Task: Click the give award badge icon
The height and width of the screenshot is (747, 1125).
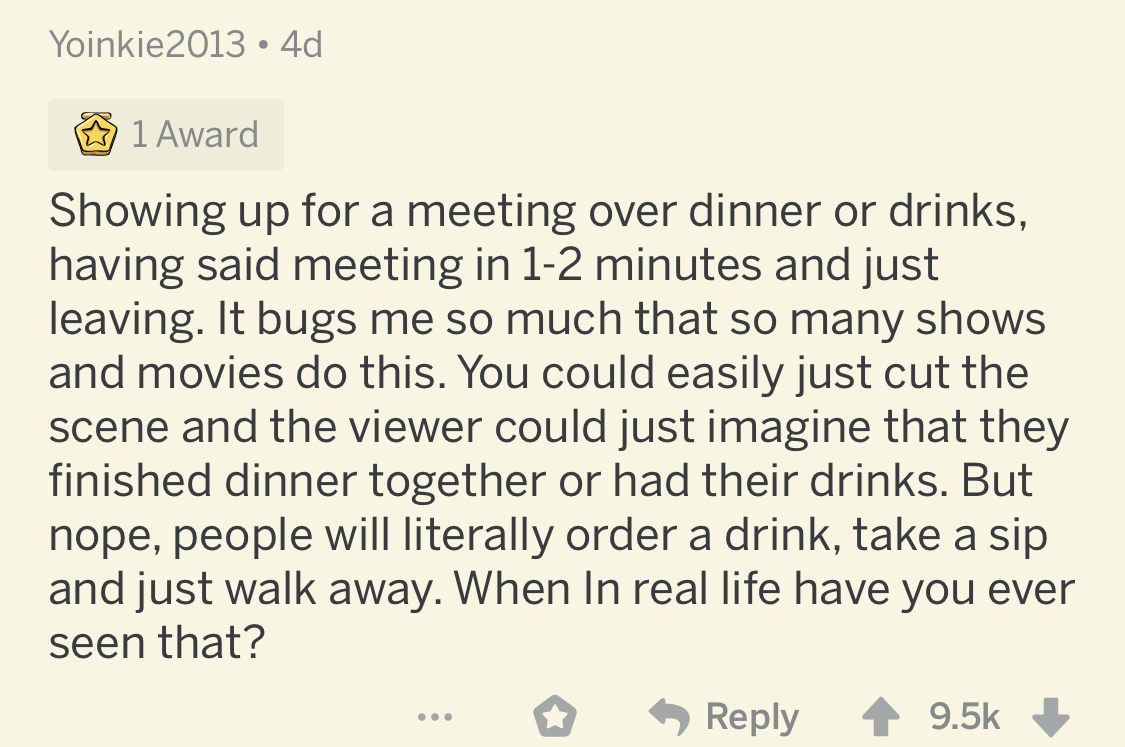Action: (x=554, y=716)
